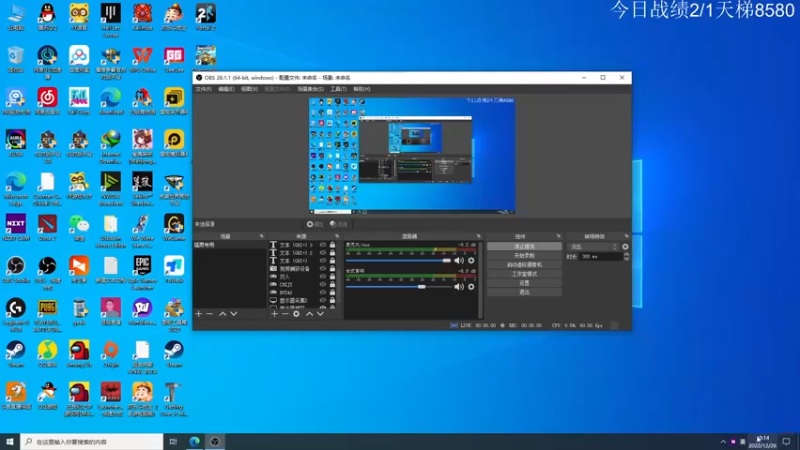This screenshot has height=450, width=800.
Task: Toggle visibility eye of 显示器采集2 source
Action: tap(322, 301)
